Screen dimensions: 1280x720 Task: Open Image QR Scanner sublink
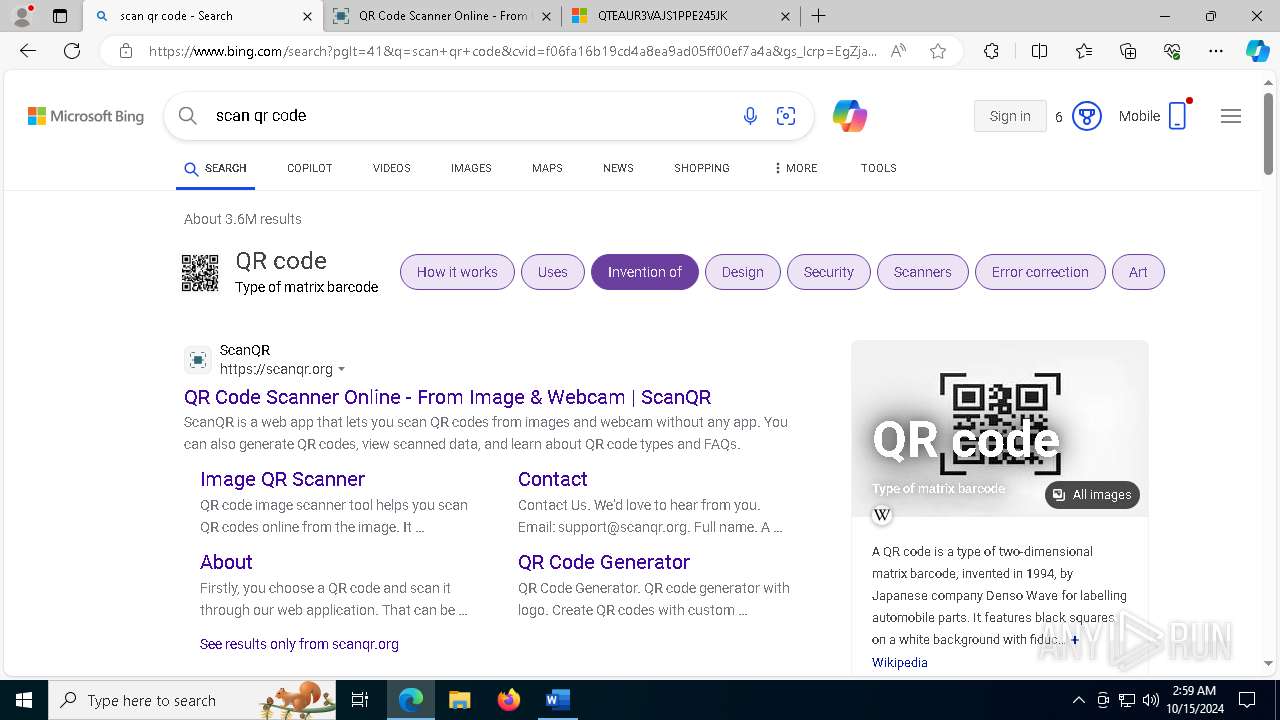coord(282,479)
